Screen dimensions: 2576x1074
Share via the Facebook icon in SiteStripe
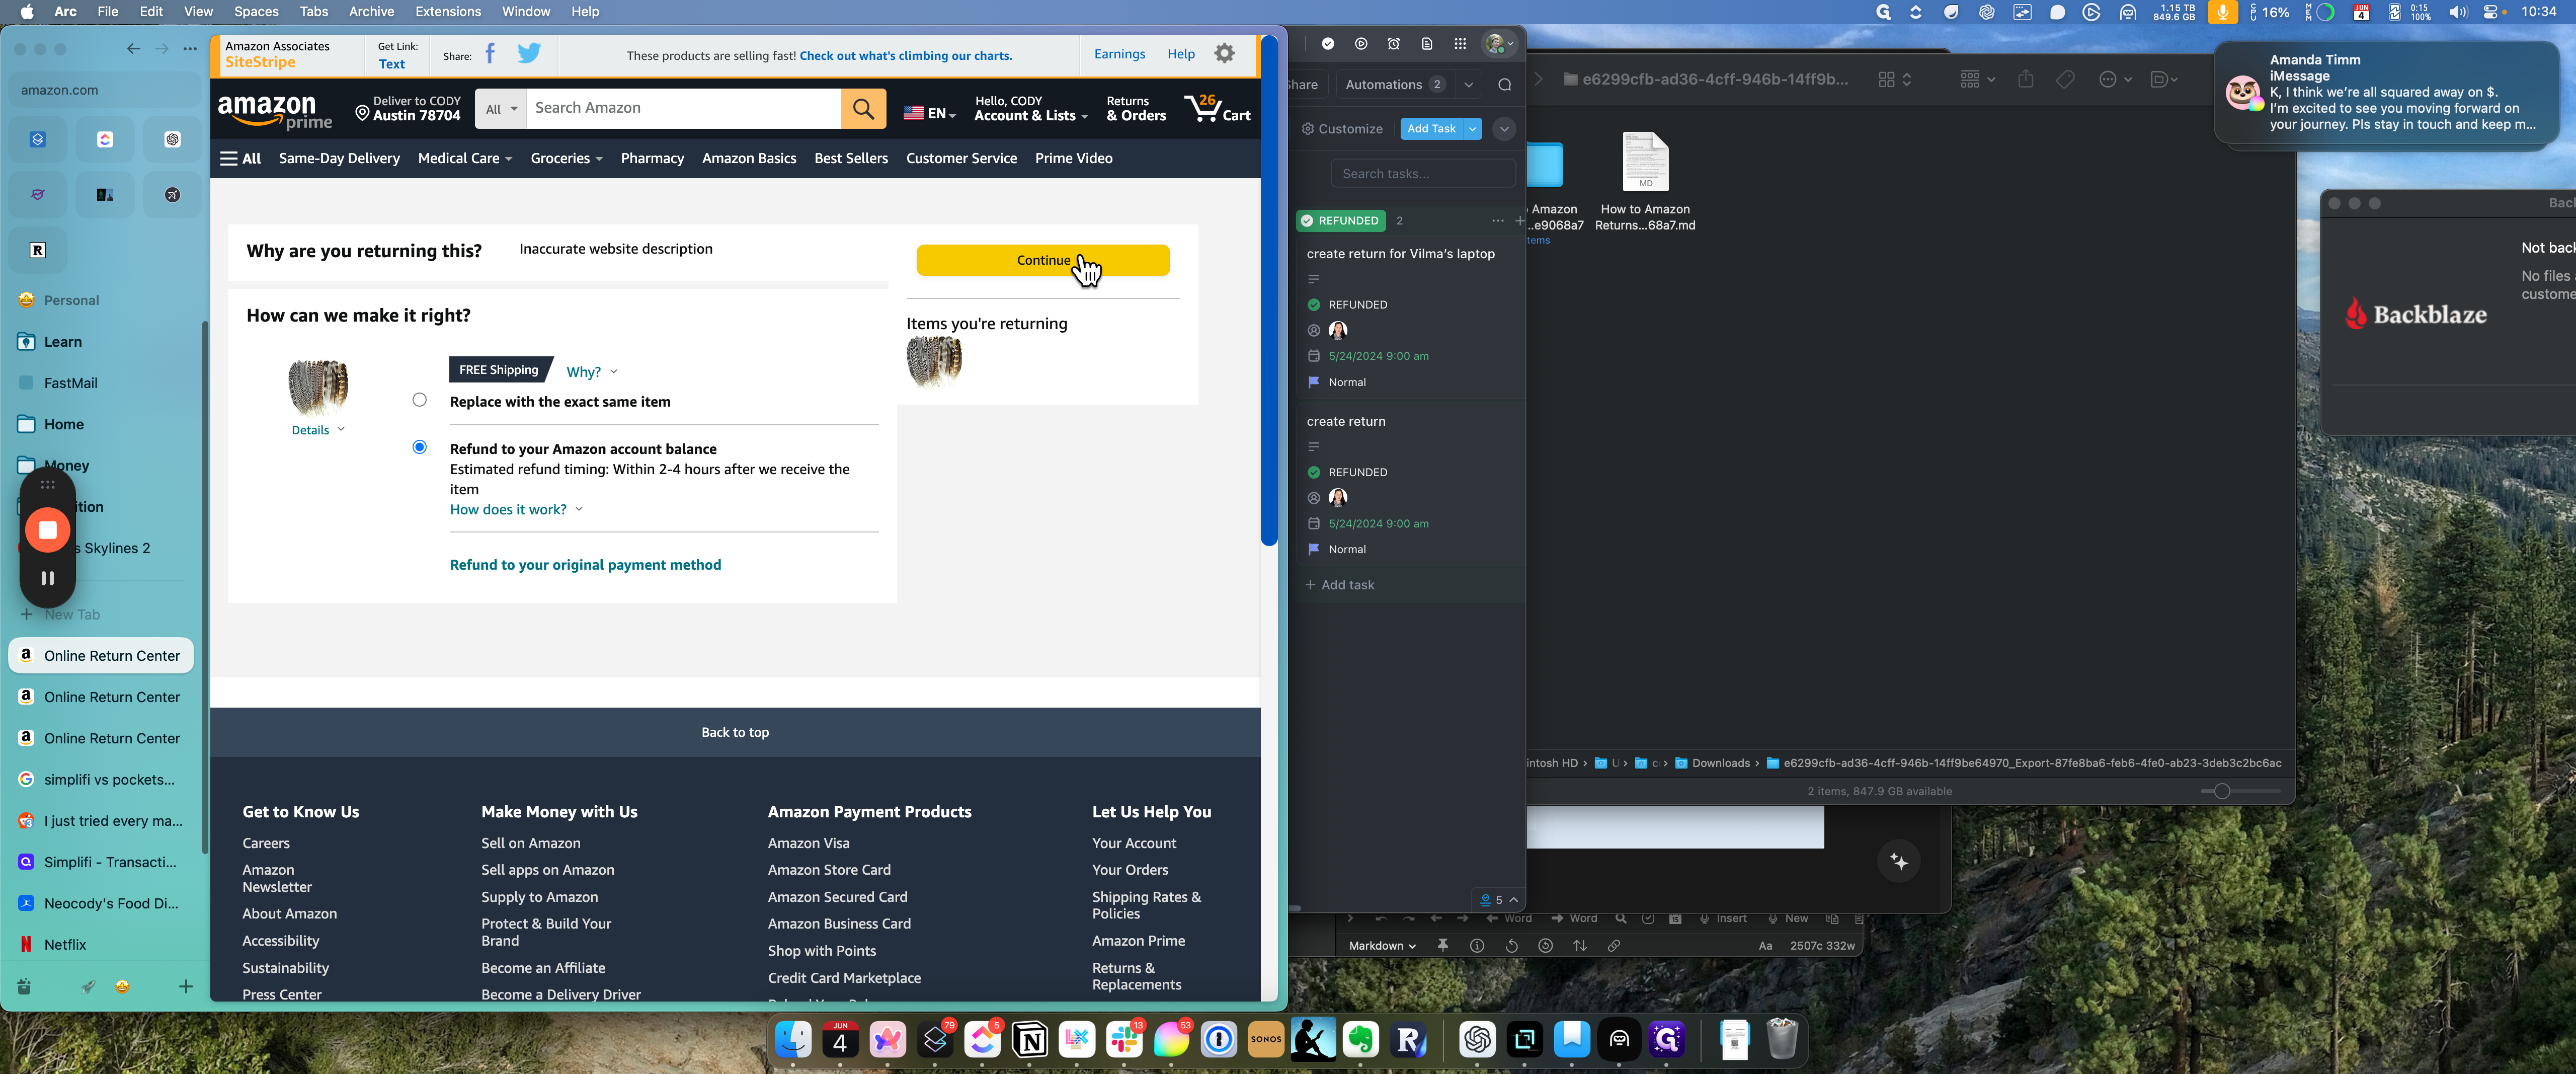pos(490,54)
